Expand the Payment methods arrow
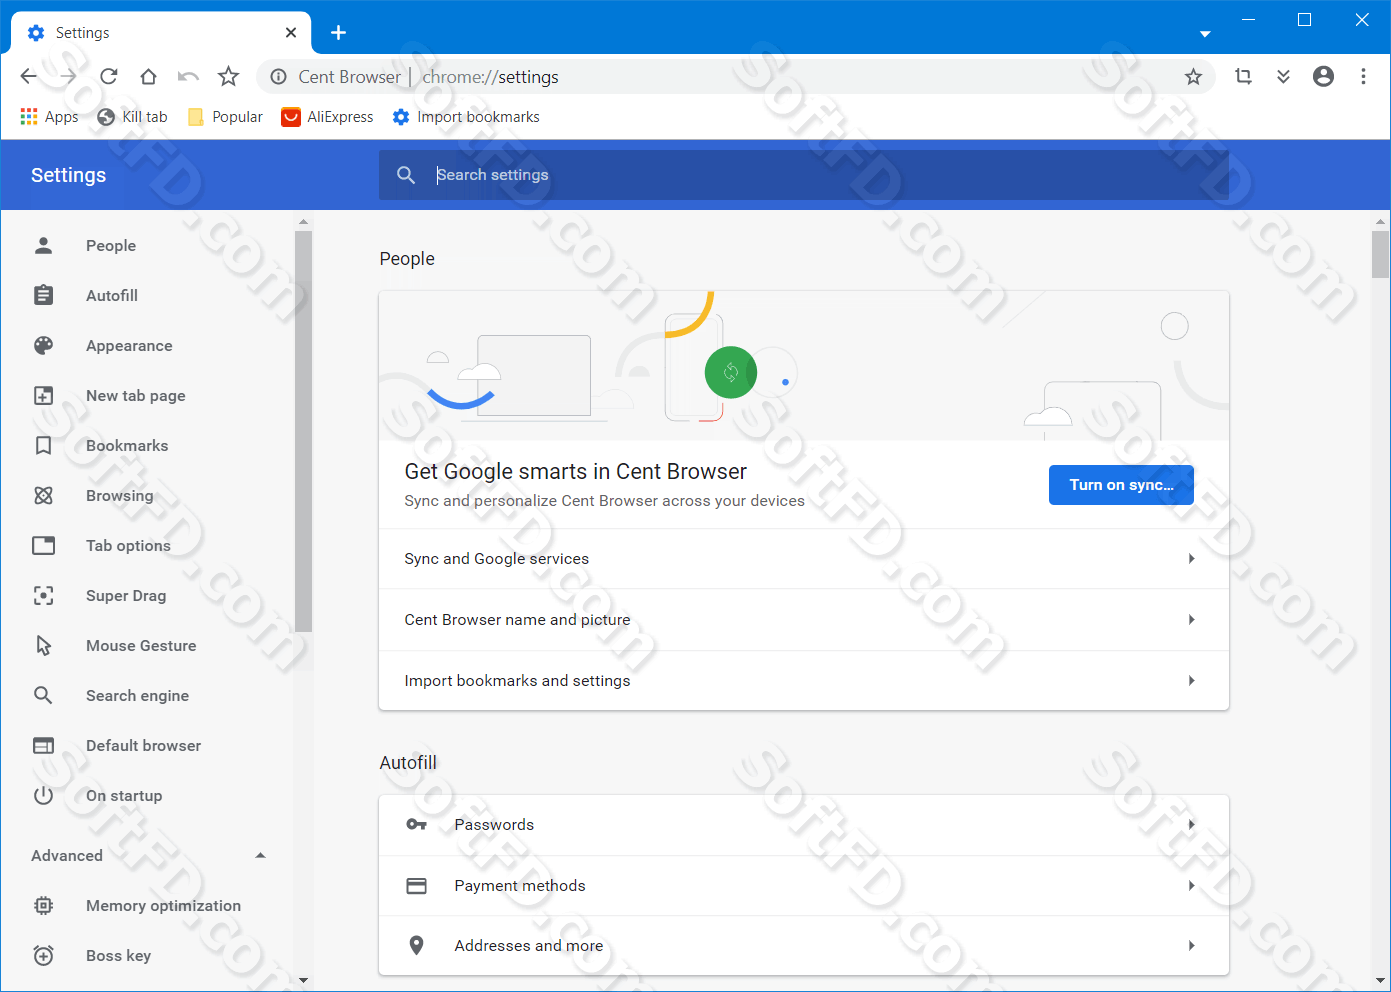Image resolution: width=1391 pixels, height=992 pixels. (1191, 886)
